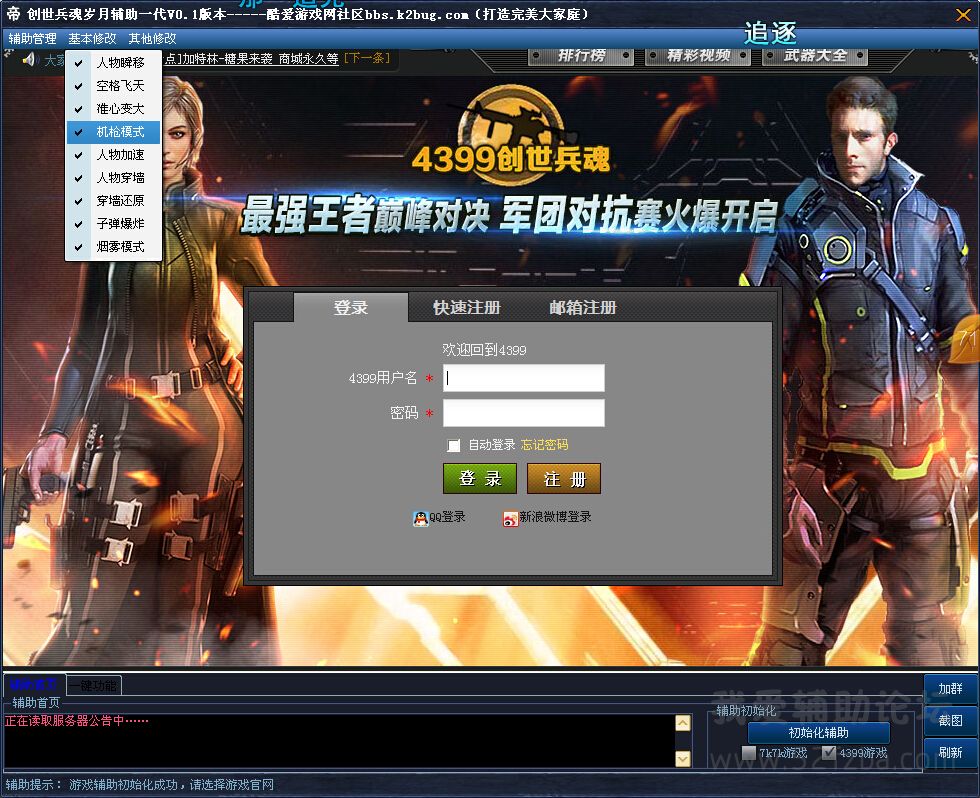980x798 pixels.
Task: Switch to the 邮箱注册 tab
Action: (583, 307)
